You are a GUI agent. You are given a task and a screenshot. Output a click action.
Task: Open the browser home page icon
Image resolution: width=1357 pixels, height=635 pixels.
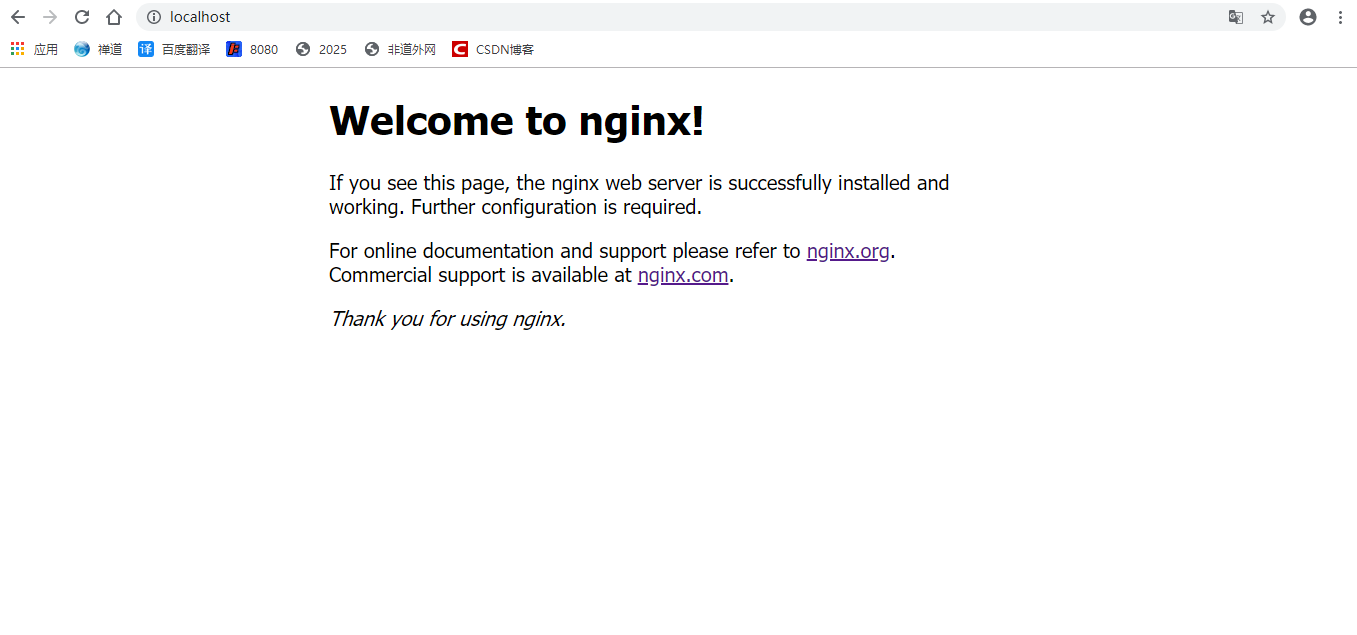point(114,17)
